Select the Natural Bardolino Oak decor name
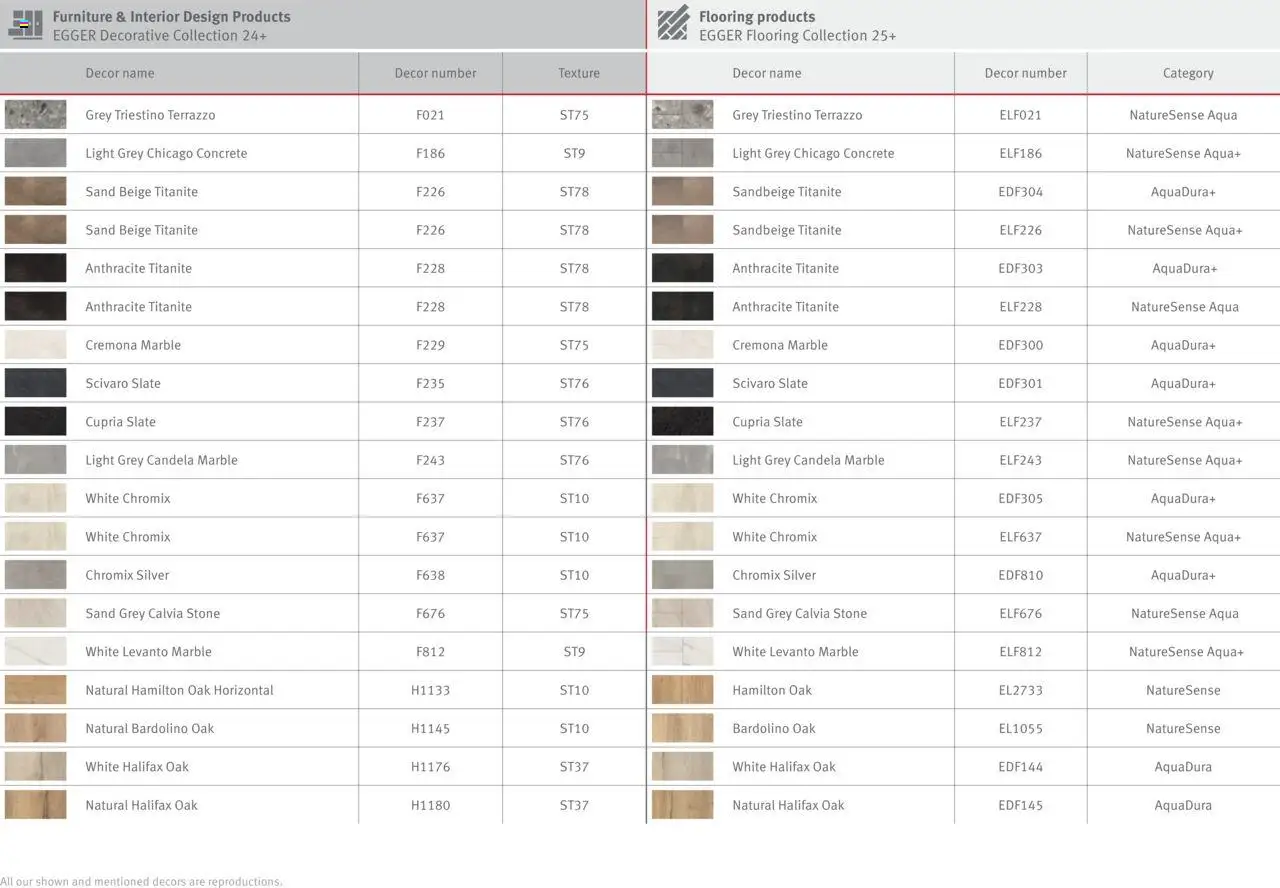This screenshot has width=1280, height=888. coord(150,728)
